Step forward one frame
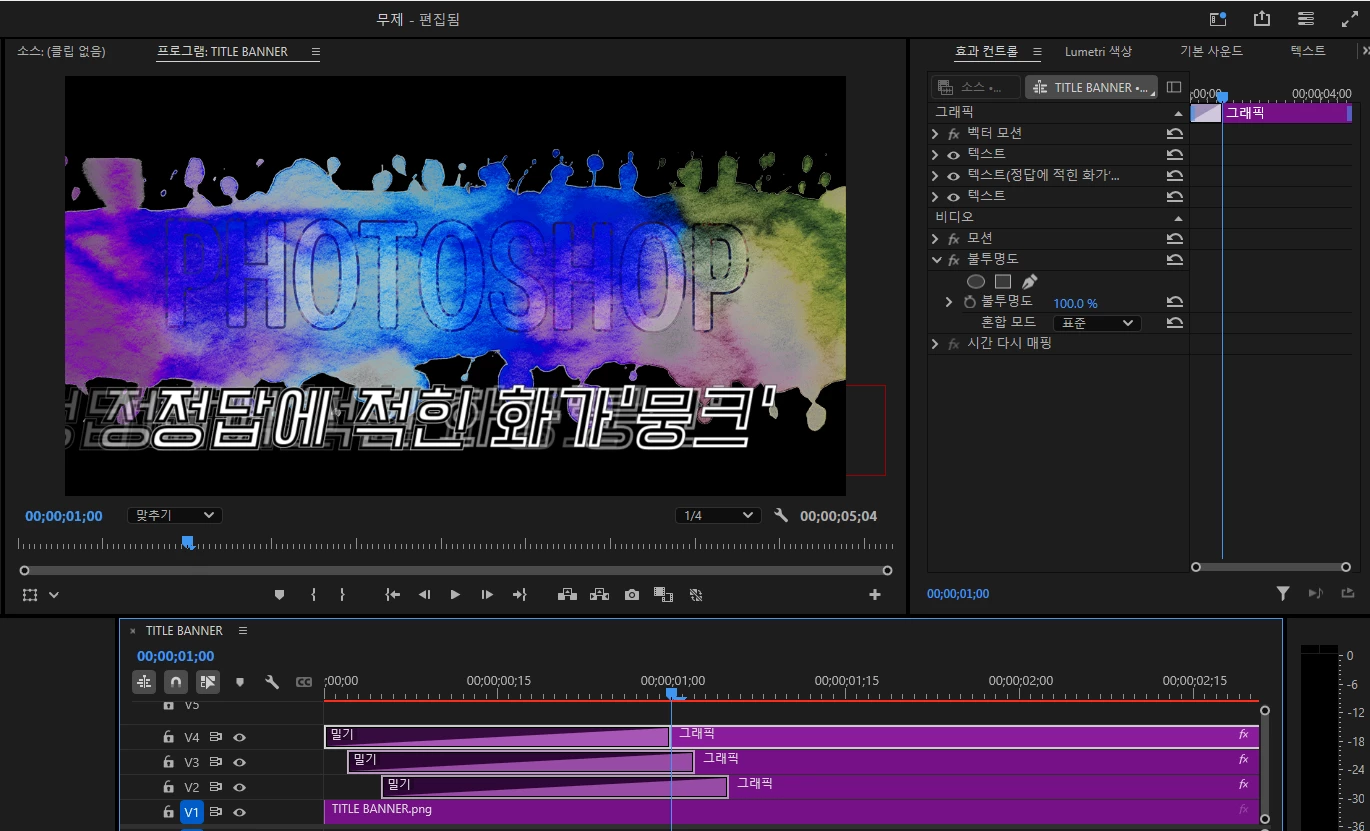Viewport: 1370px width, 831px height. 487,594
